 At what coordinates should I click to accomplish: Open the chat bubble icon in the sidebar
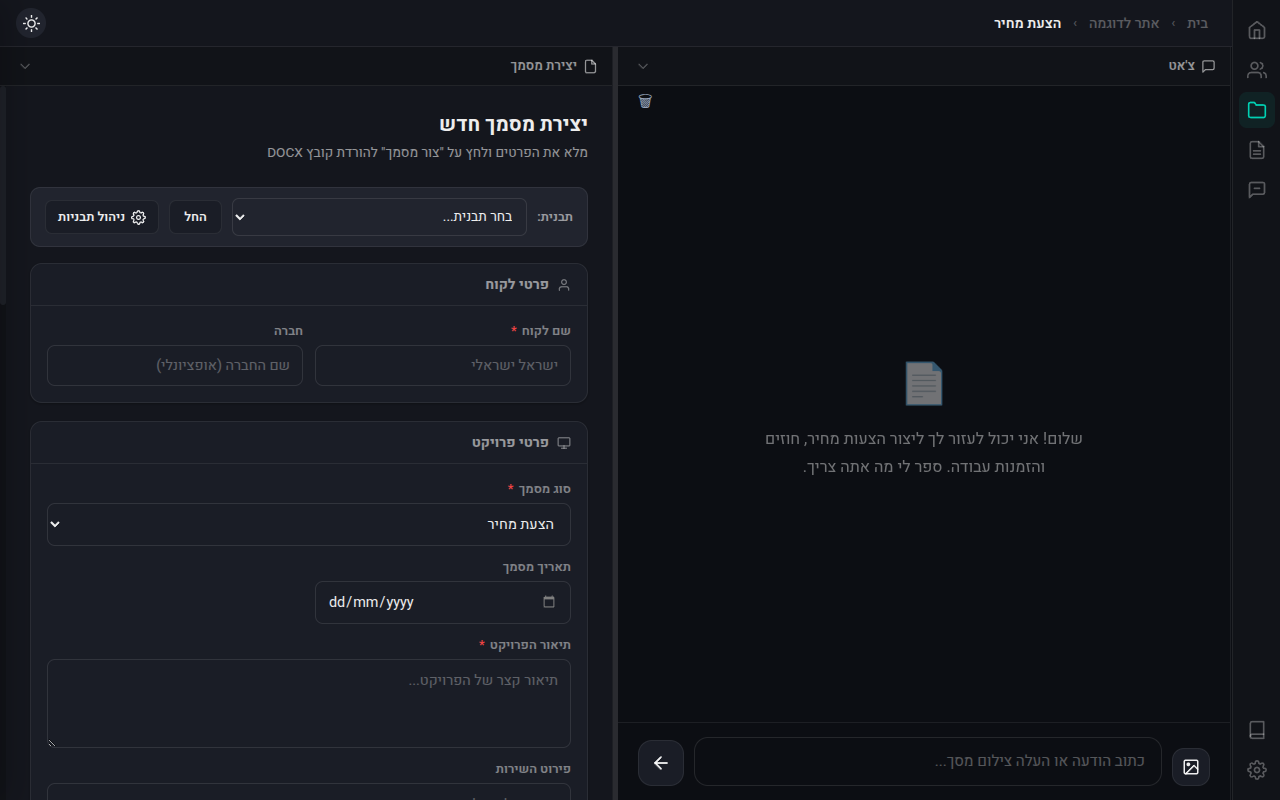pos(1257,190)
